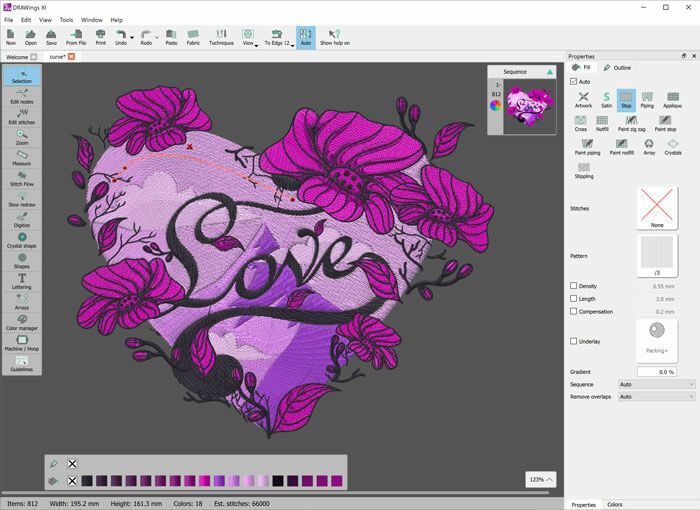Select the Lettering tool
Image resolution: width=700 pixels, height=510 pixels.
(x=21, y=281)
